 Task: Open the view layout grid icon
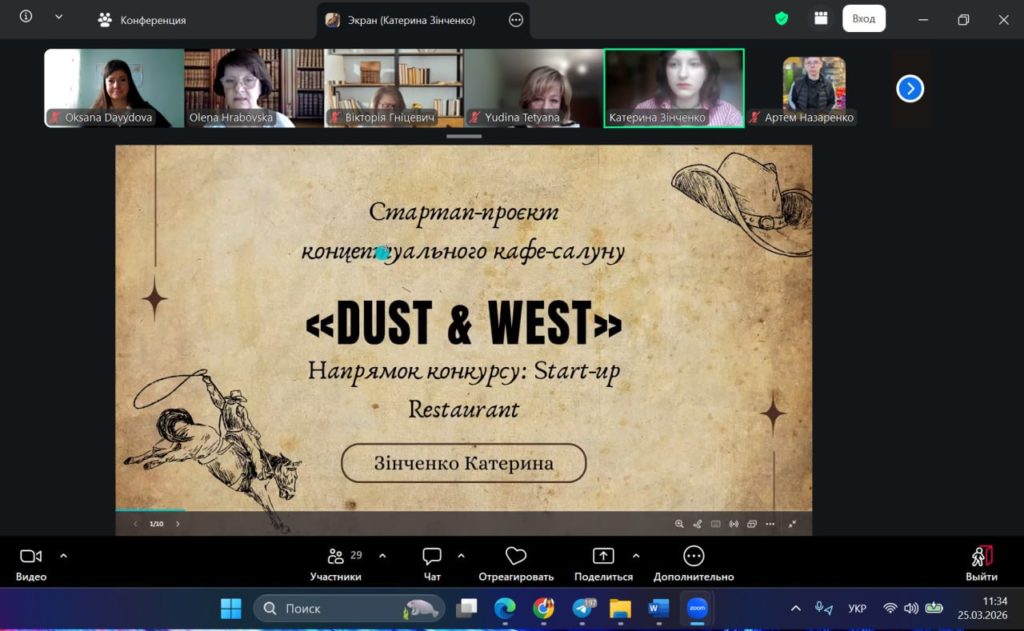(820, 19)
